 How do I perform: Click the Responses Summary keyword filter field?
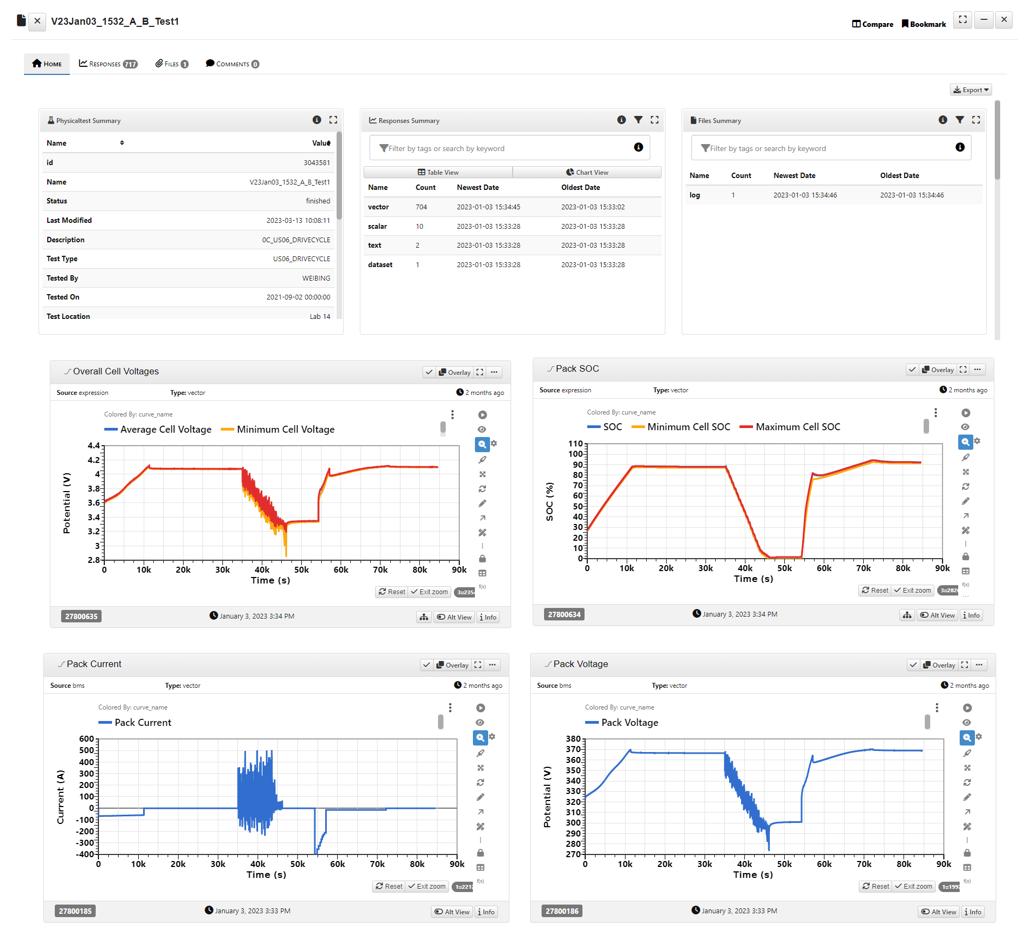[x=510, y=148]
